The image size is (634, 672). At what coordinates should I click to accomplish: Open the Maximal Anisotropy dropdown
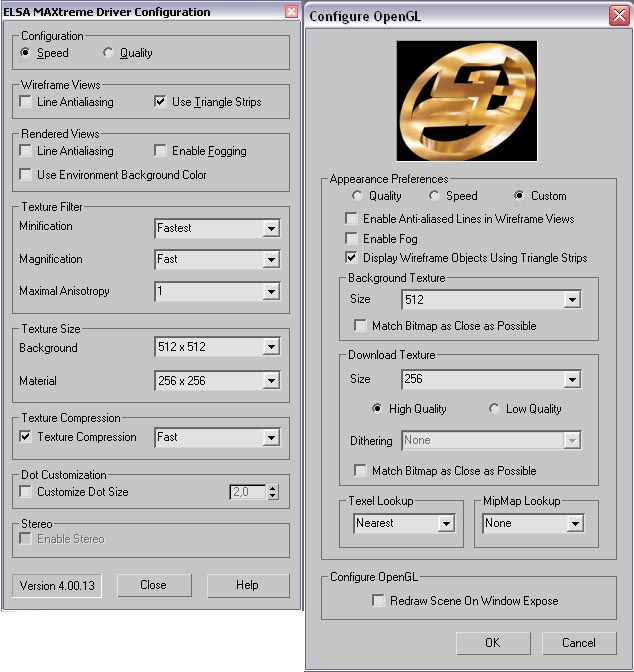[217, 291]
